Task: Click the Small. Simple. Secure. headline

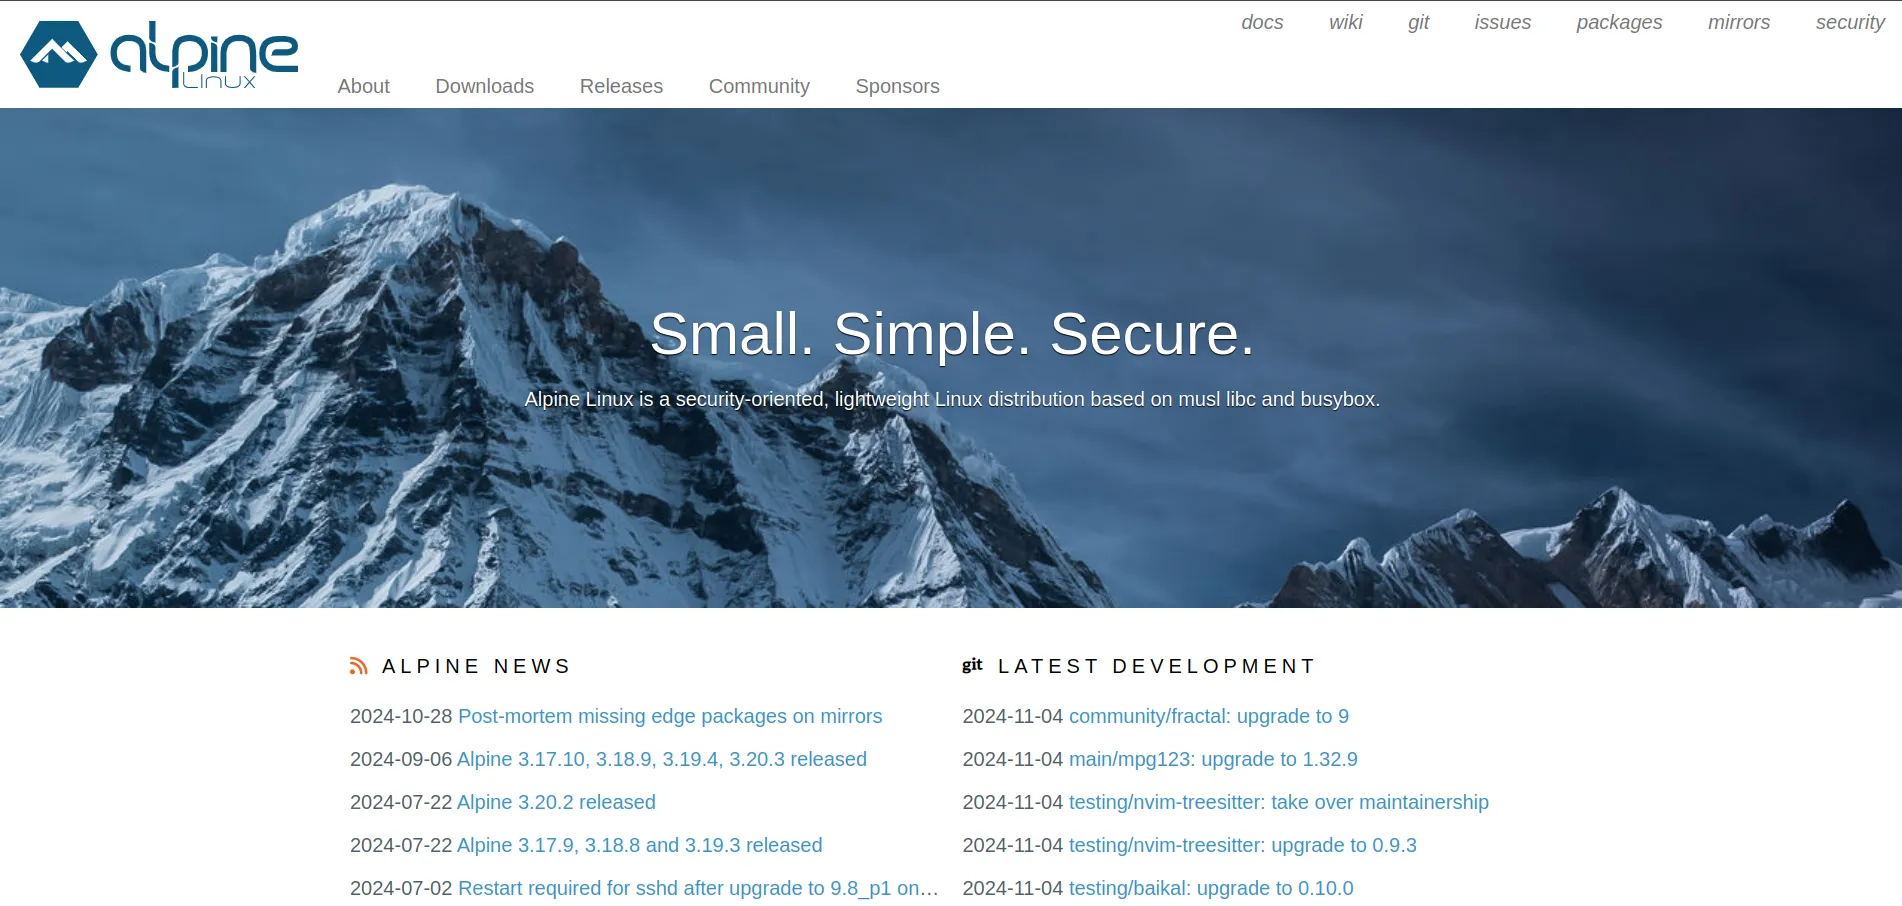Action: click(x=952, y=333)
